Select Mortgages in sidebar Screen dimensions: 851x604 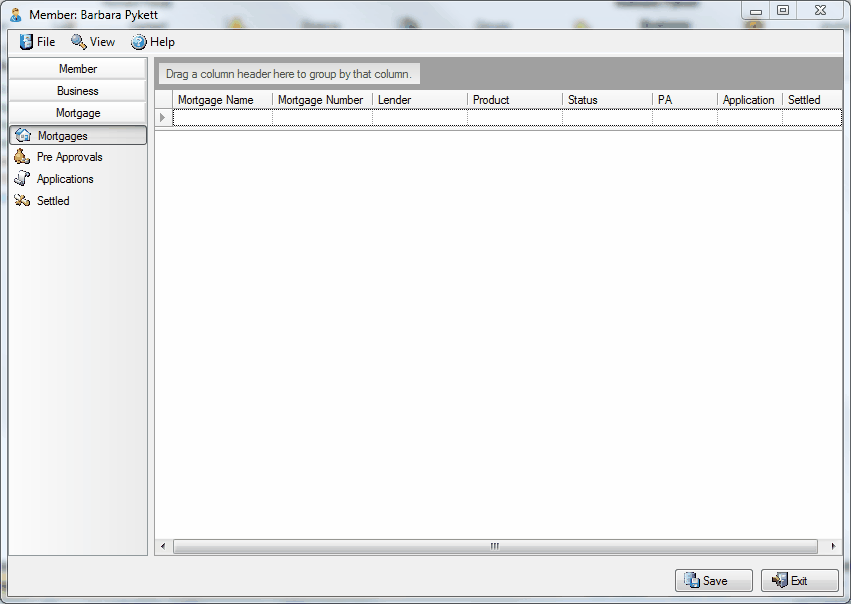(x=78, y=136)
